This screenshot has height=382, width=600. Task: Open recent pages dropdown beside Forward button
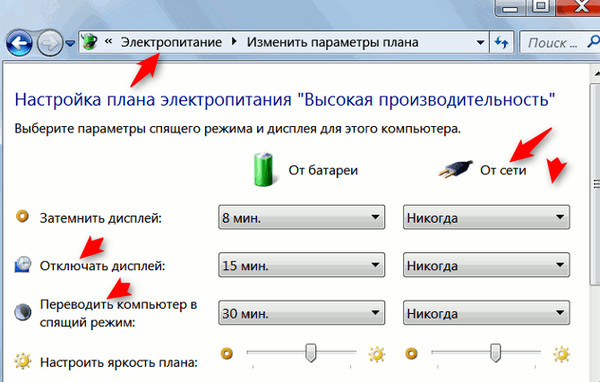click(70, 43)
